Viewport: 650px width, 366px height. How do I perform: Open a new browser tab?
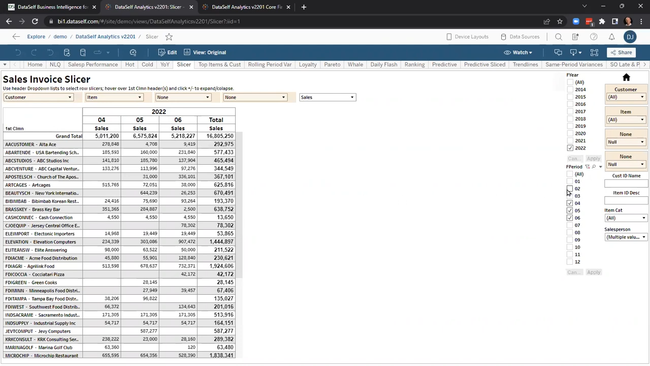pyautogui.click(x=303, y=7)
